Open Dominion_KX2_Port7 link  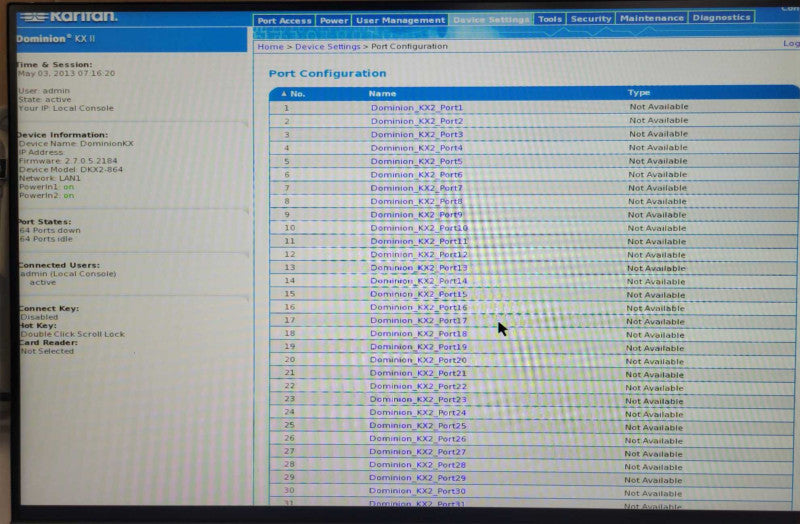click(x=416, y=188)
